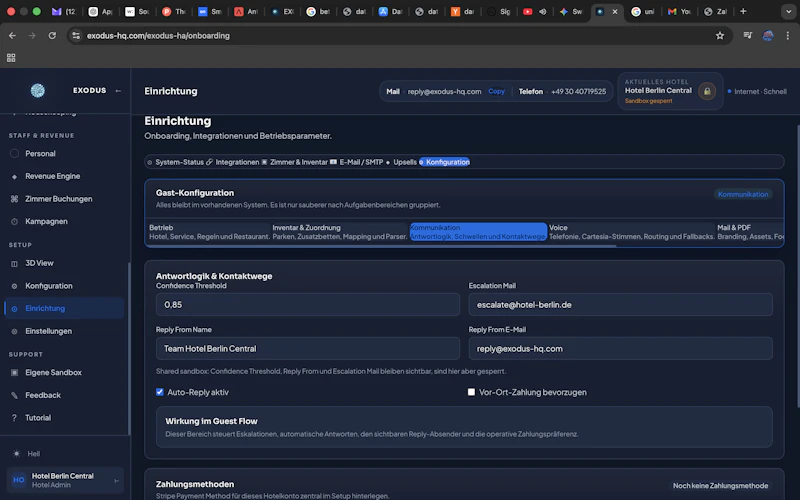This screenshot has width=800, height=500.
Task: Click into the Escalation Mail field
Action: click(620, 305)
